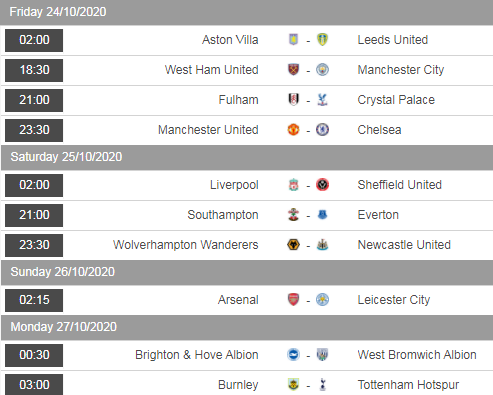Click the Arsenal cannon crest
Screen dimensions: 493x395
click(293, 300)
